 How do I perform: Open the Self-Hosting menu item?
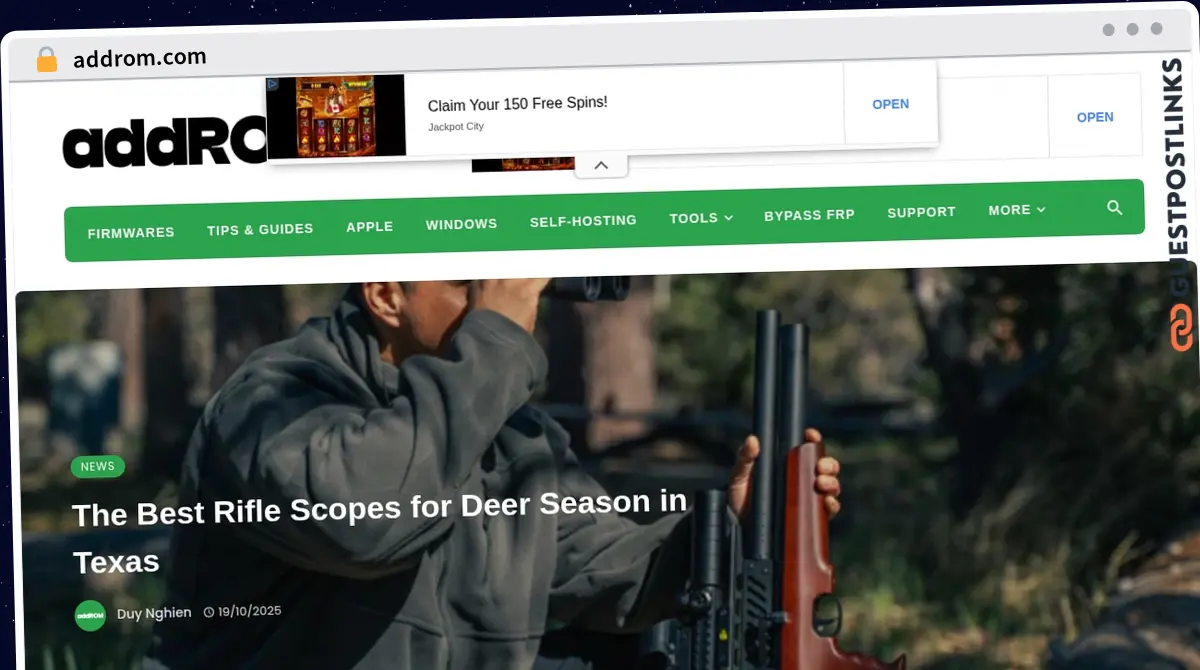coord(583,221)
